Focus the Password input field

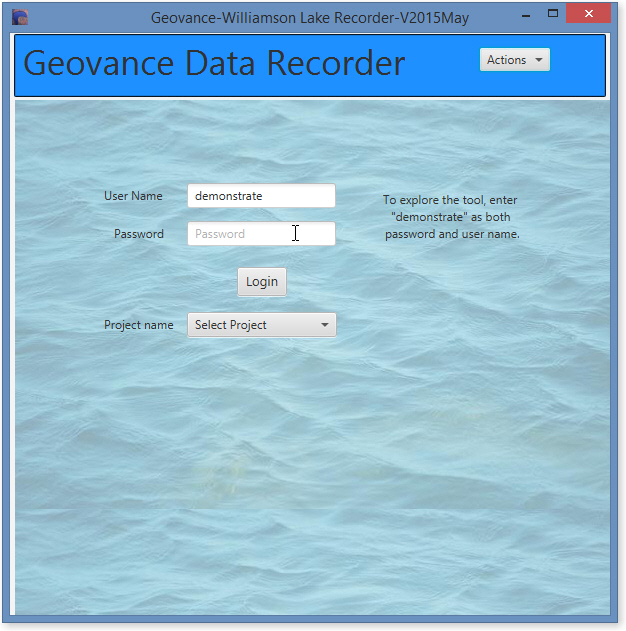click(261, 234)
